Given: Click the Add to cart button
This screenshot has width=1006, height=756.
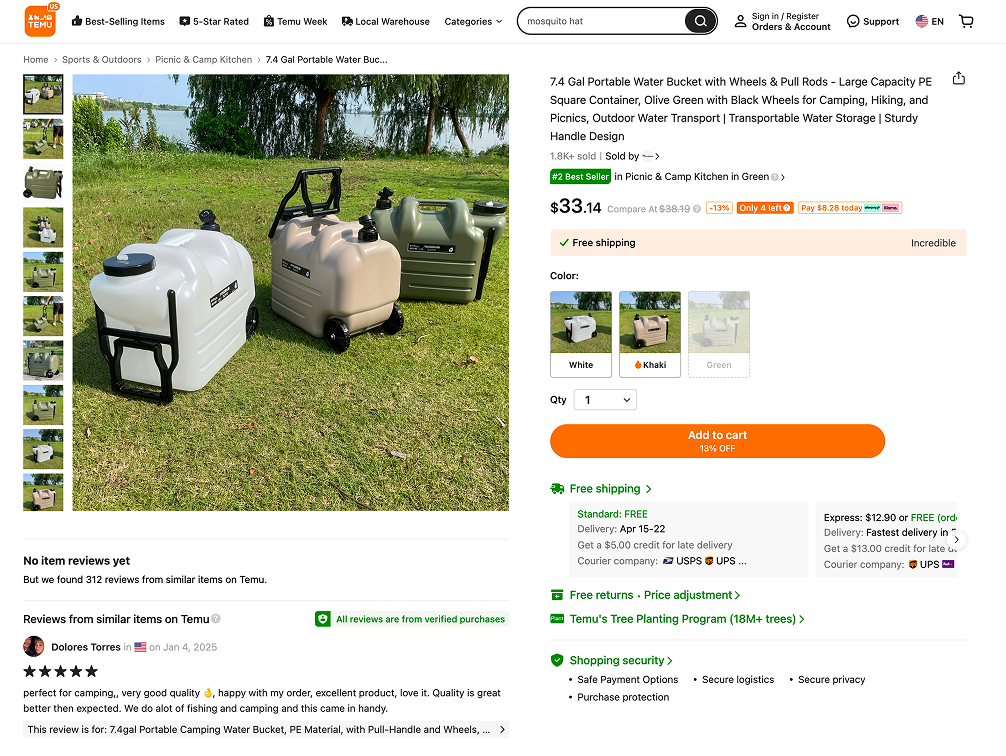Looking at the screenshot, I should pyautogui.click(x=717, y=441).
